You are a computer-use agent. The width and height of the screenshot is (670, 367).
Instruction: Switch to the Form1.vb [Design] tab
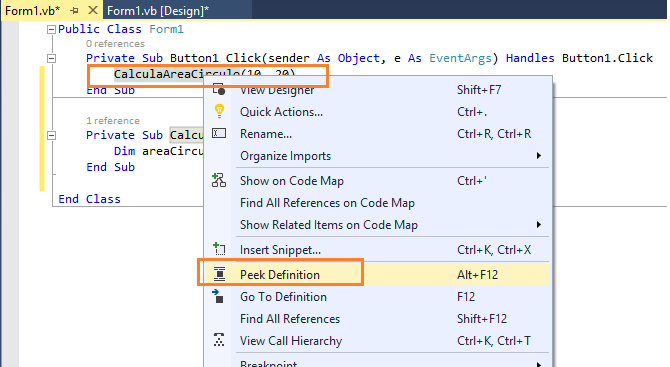click(x=158, y=11)
